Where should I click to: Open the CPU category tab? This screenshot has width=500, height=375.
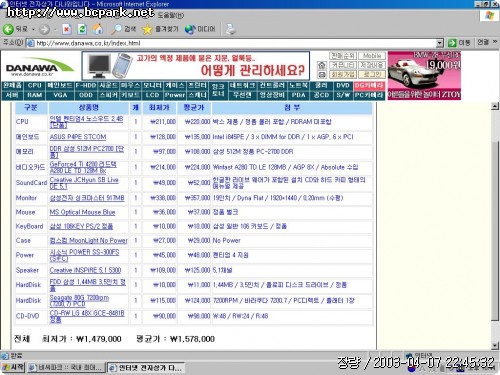coord(35,86)
